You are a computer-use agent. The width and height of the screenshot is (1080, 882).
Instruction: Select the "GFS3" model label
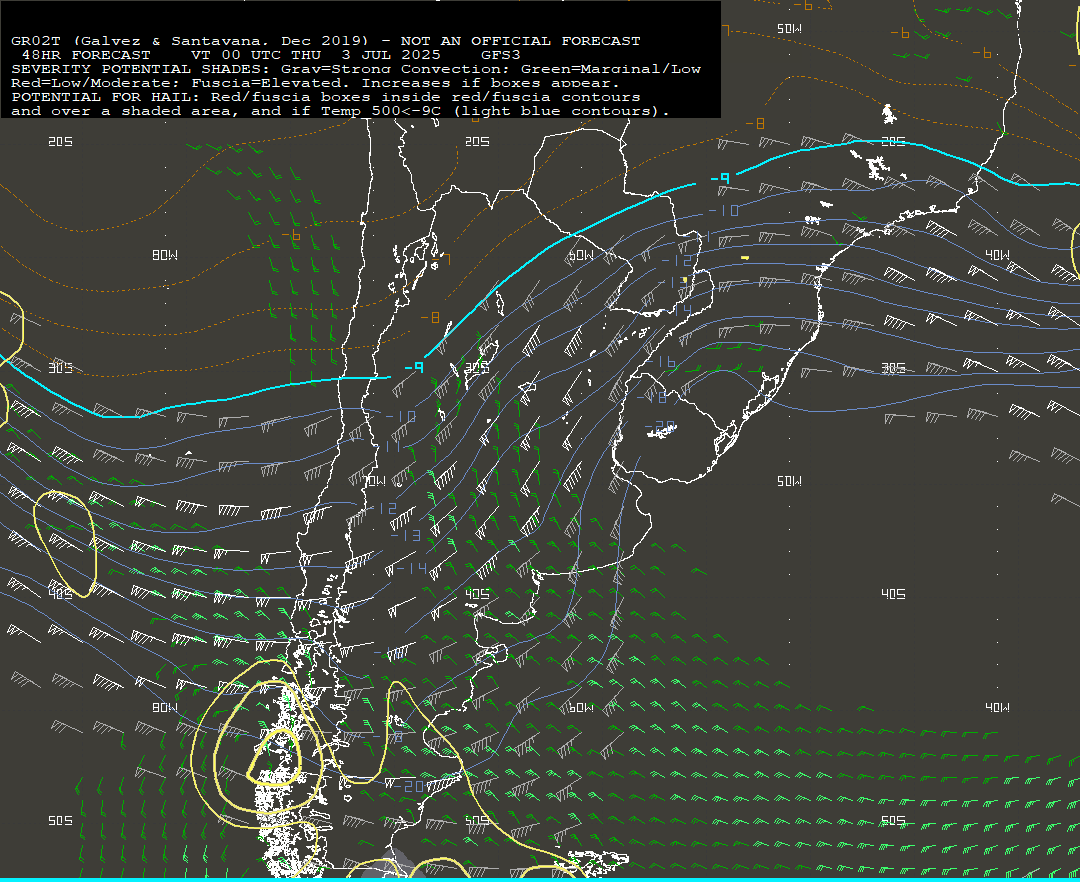[x=501, y=55]
